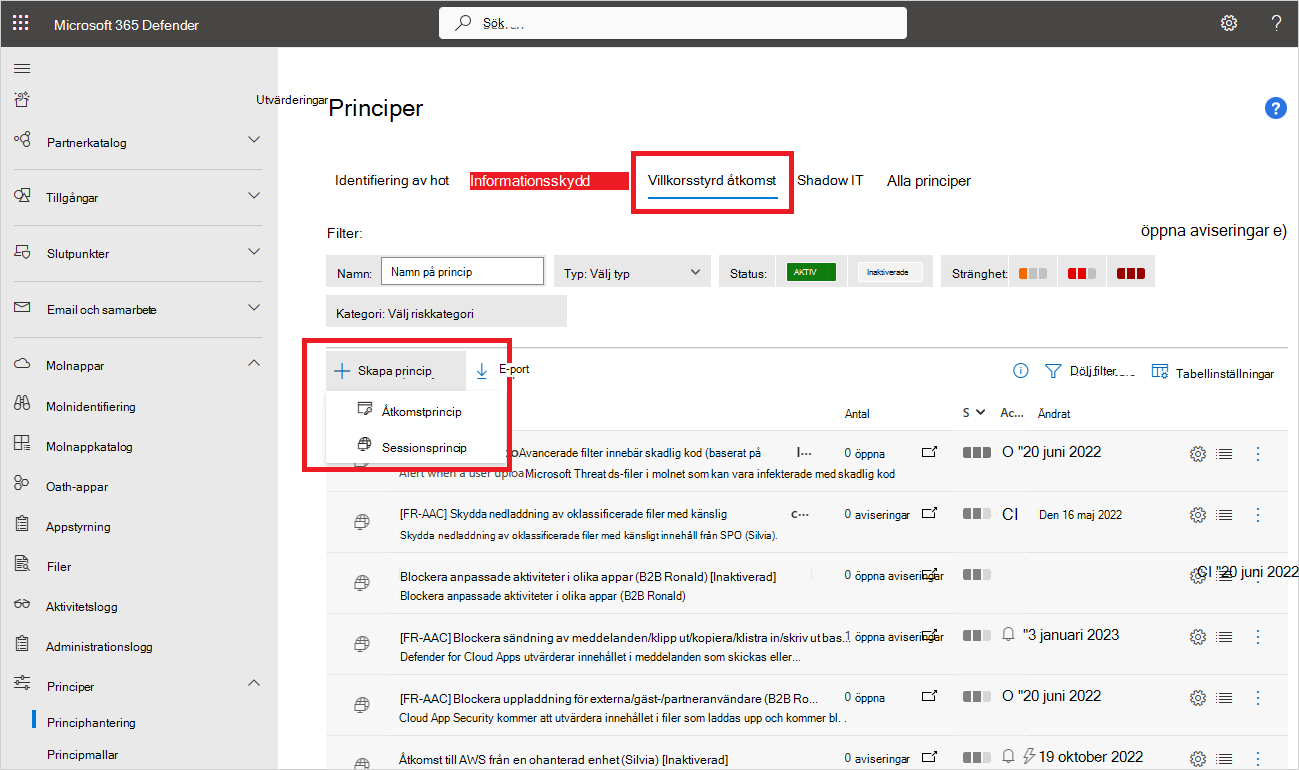Screen dimensions: 1299x770
Task: Open the settings gear in top bar
Action: (x=1229, y=23)
